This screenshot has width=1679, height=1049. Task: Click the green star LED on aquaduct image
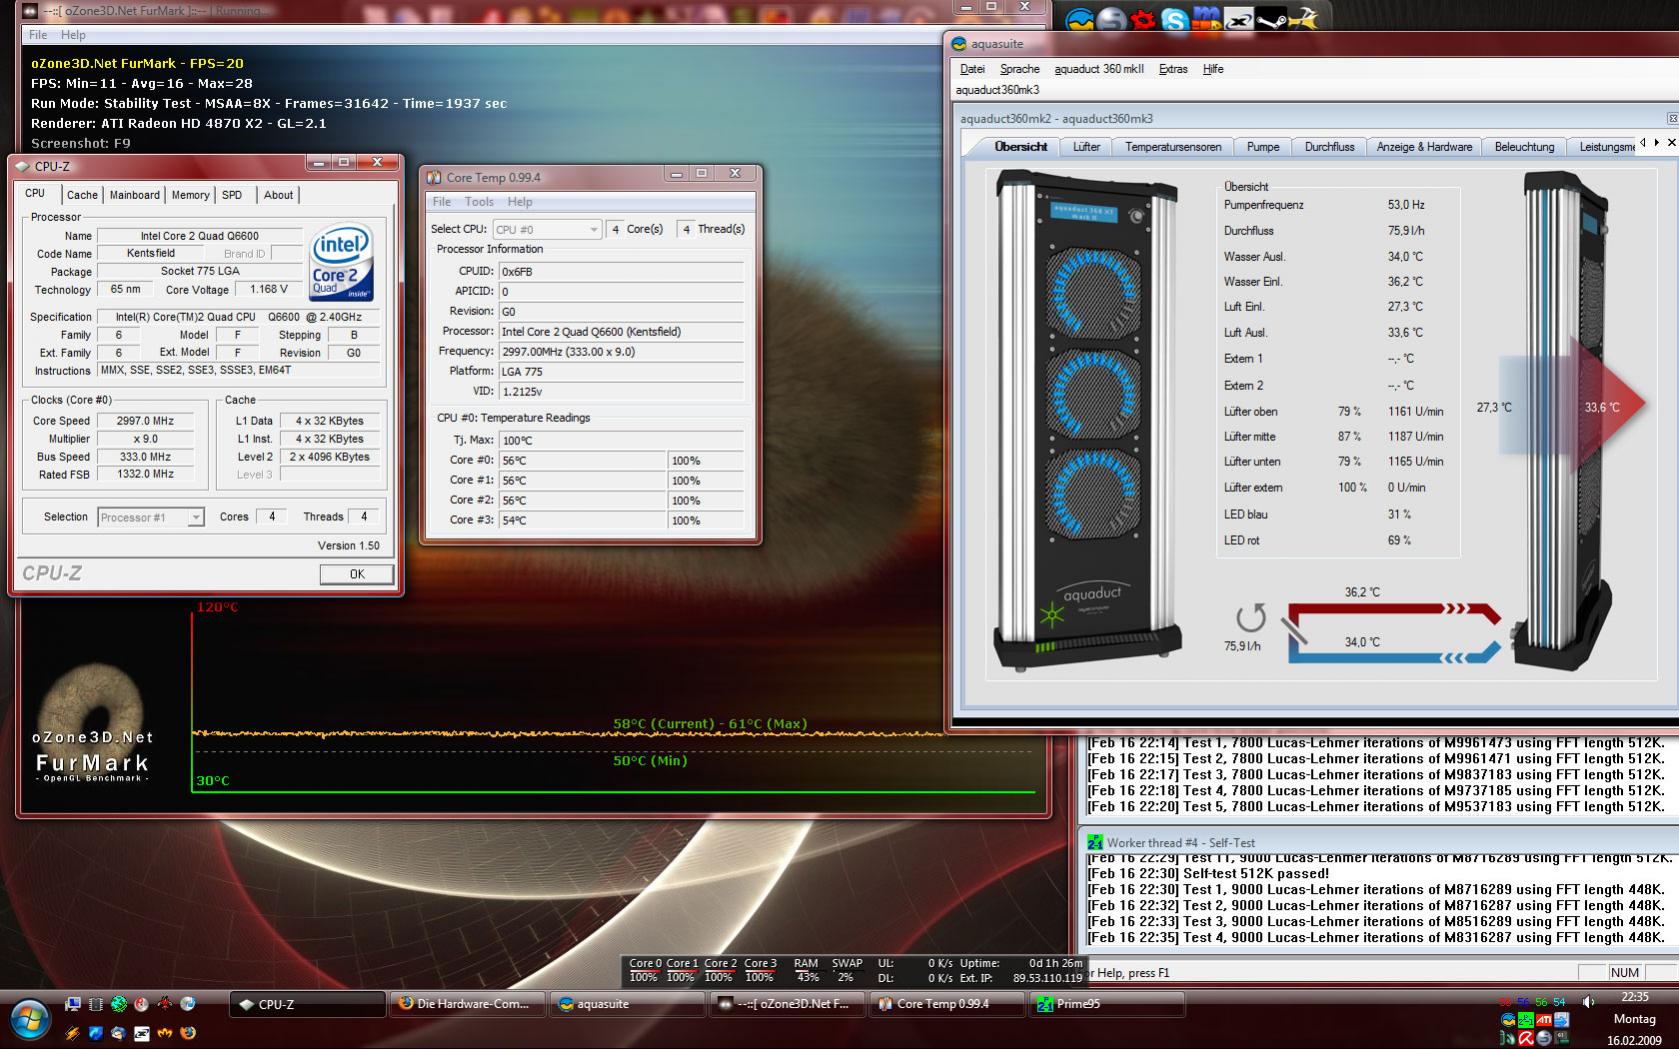click(1052, 614)
